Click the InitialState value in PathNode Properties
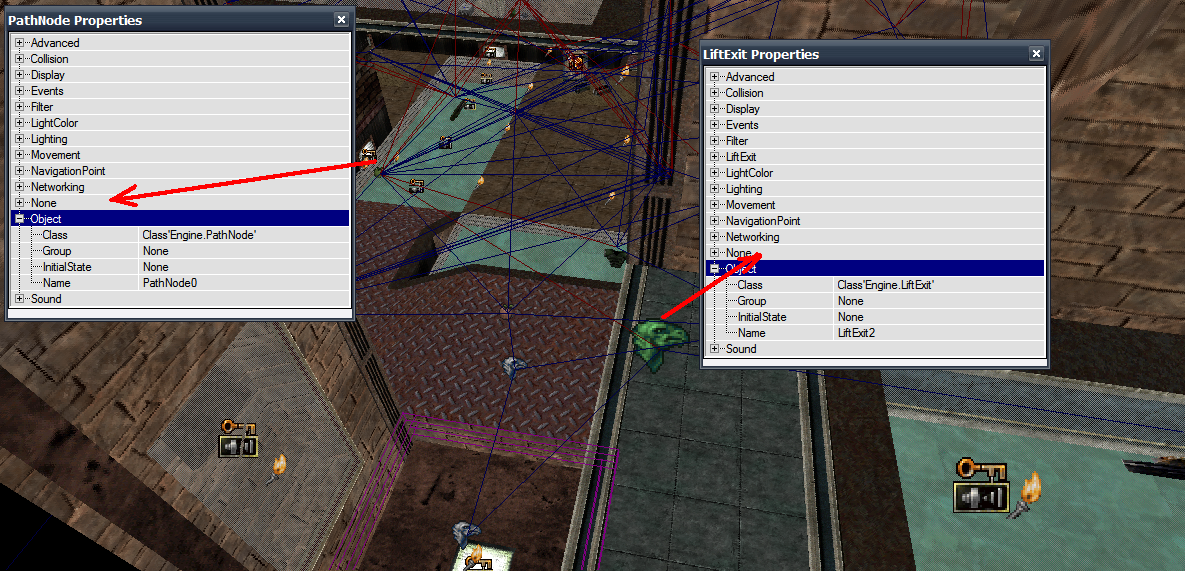This screenshot has height=571, width=1185. (x=244, y=267)
